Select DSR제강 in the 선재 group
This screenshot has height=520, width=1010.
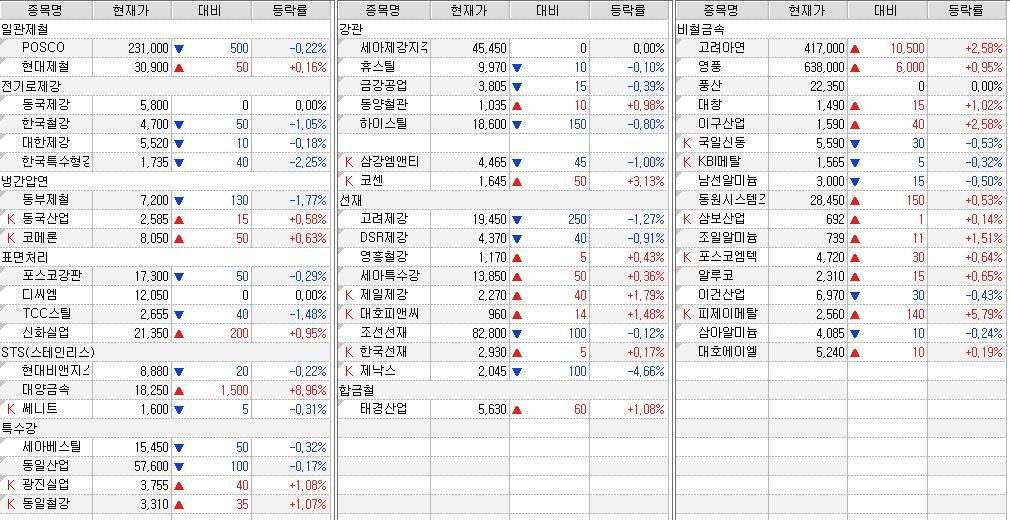[385, 238]
